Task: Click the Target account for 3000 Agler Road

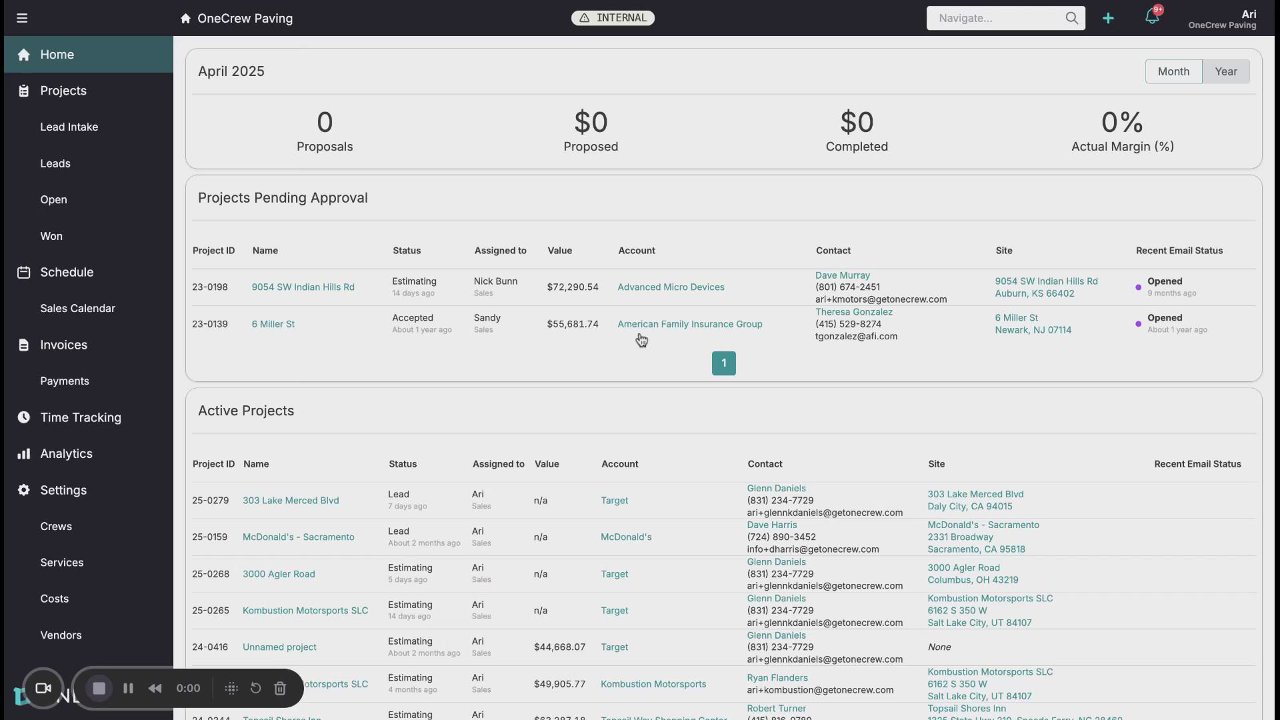Action: (x=614, y=574)
